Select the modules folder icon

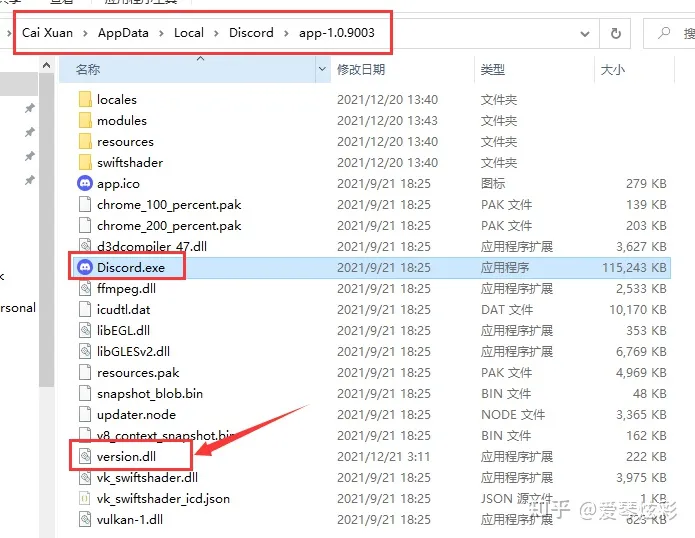(x=85, y=121)
